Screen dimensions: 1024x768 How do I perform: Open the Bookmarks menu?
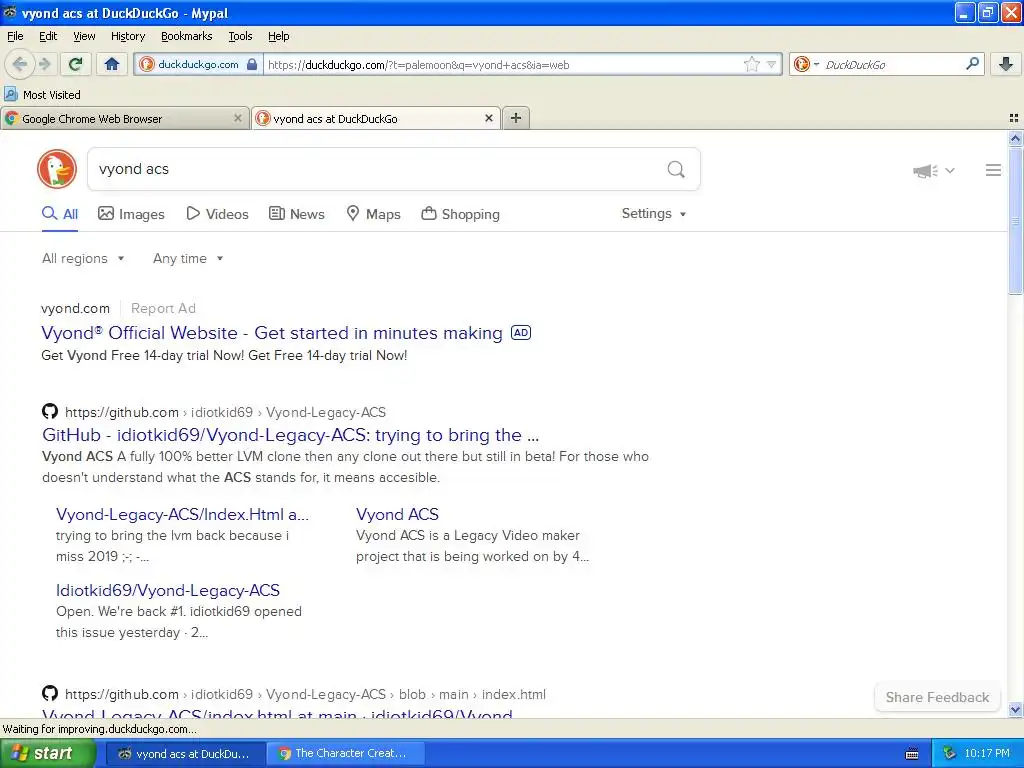(x=187, y=36)
